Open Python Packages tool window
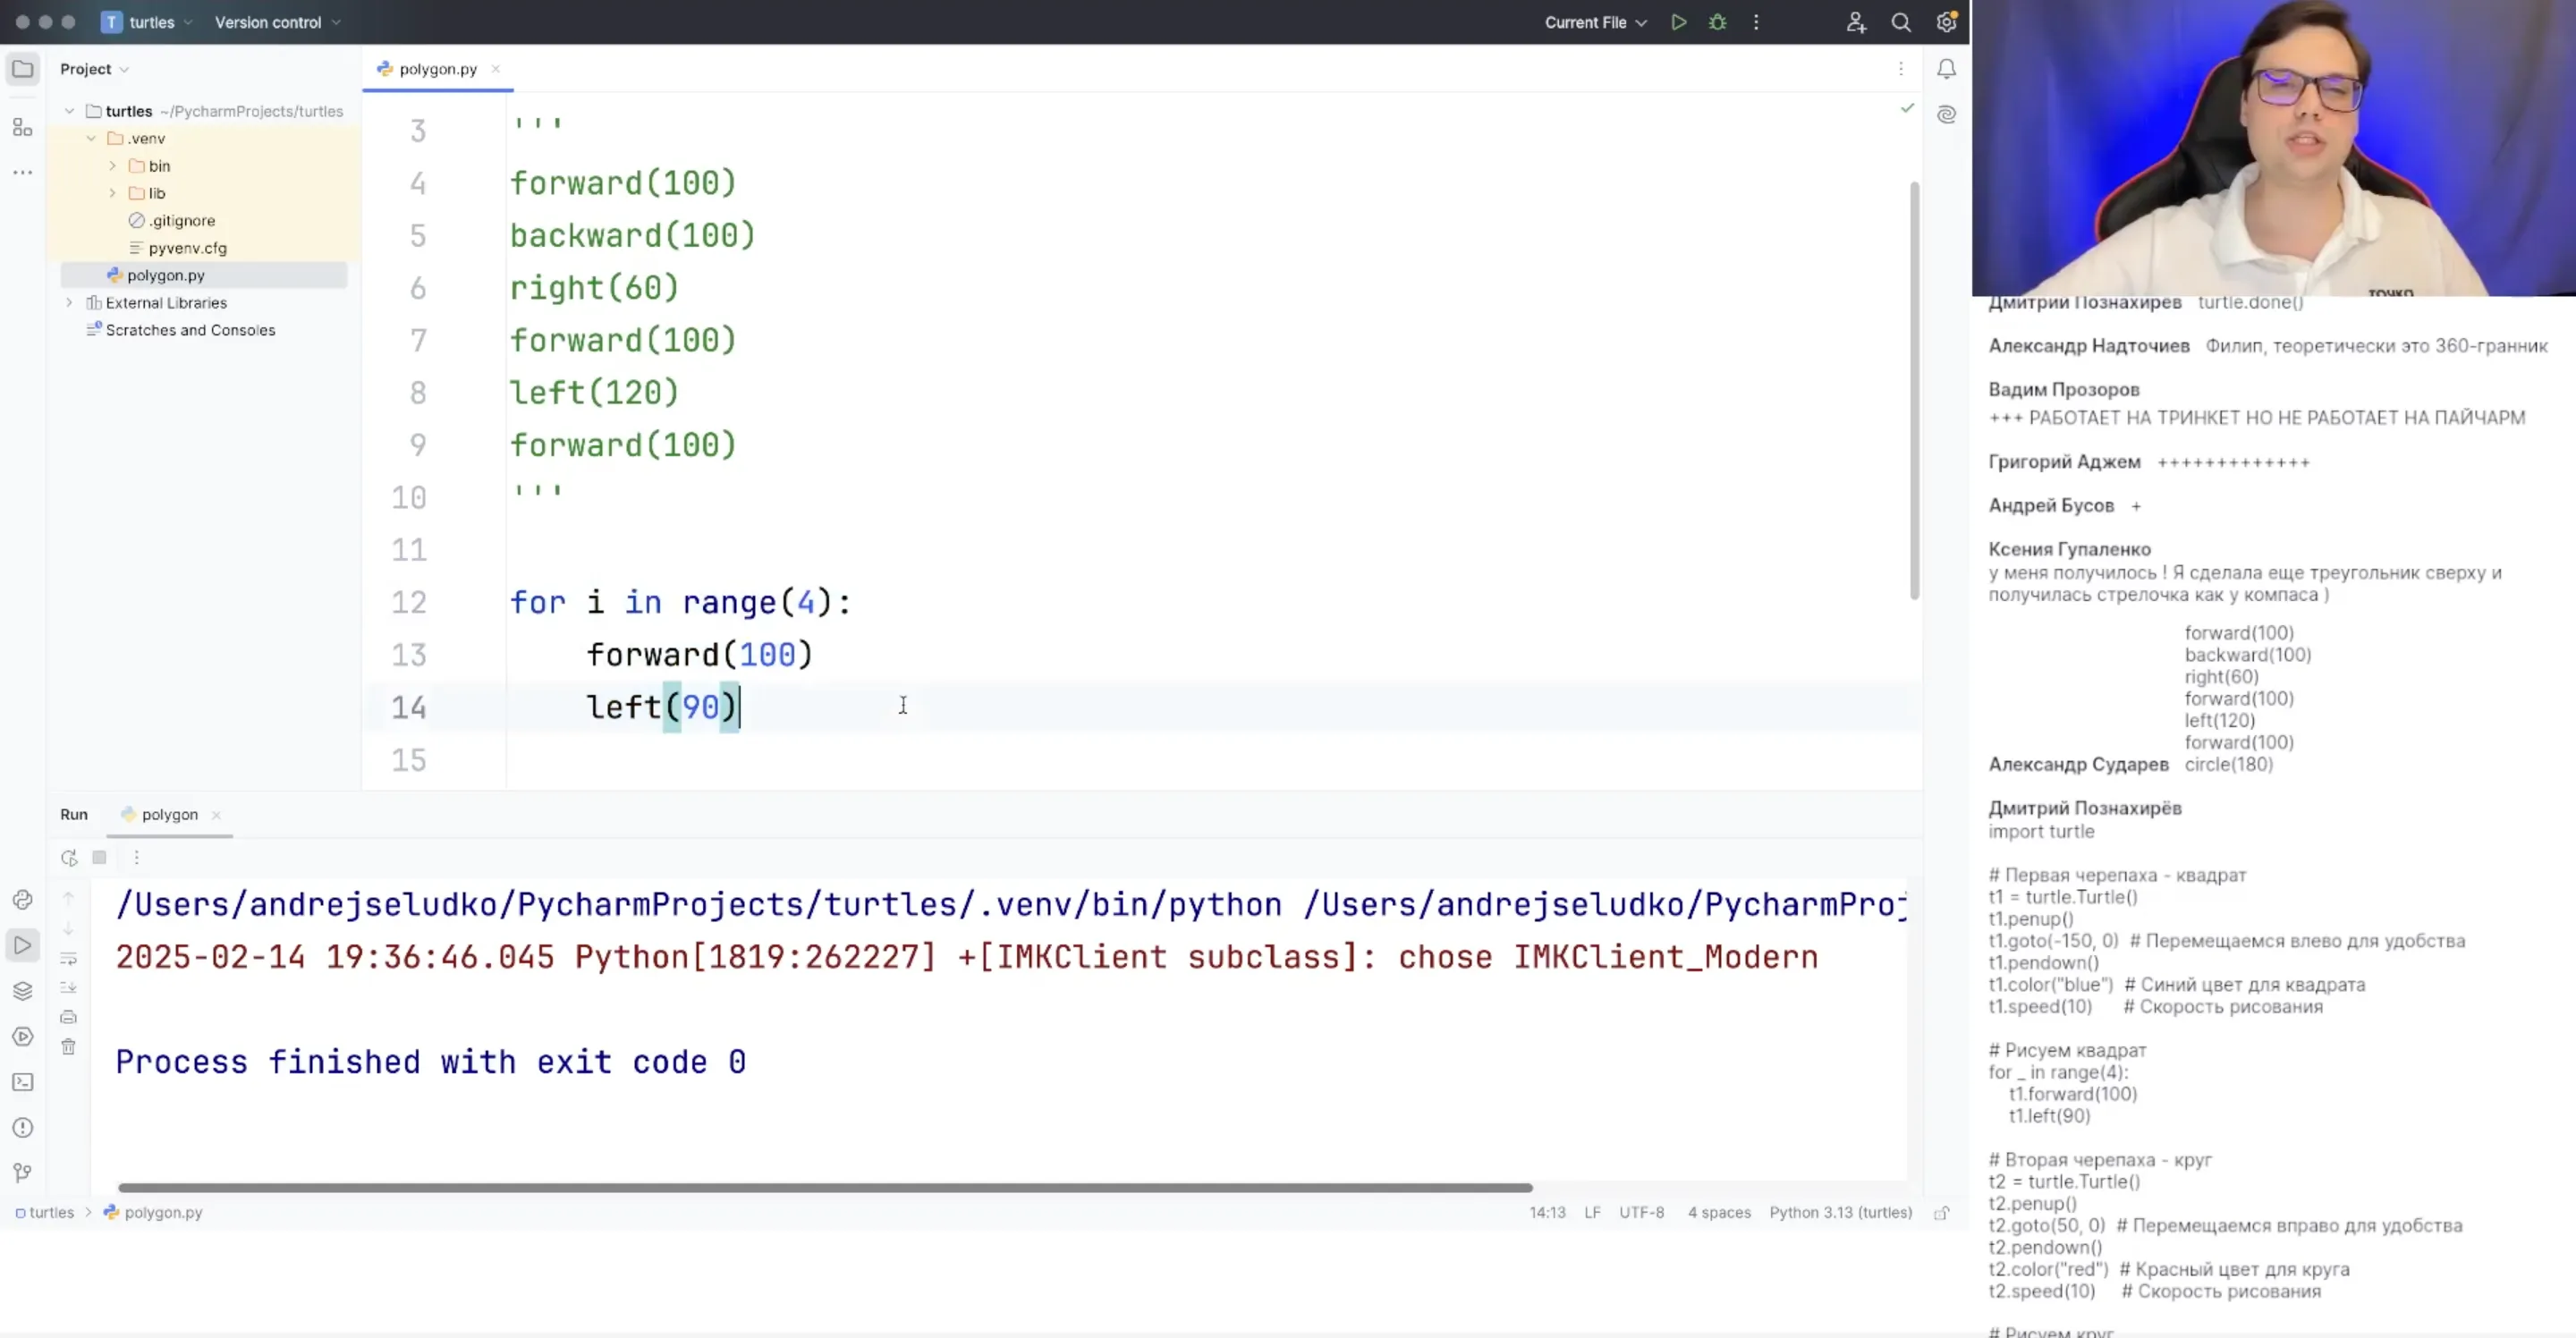 [x=22, y=991]
